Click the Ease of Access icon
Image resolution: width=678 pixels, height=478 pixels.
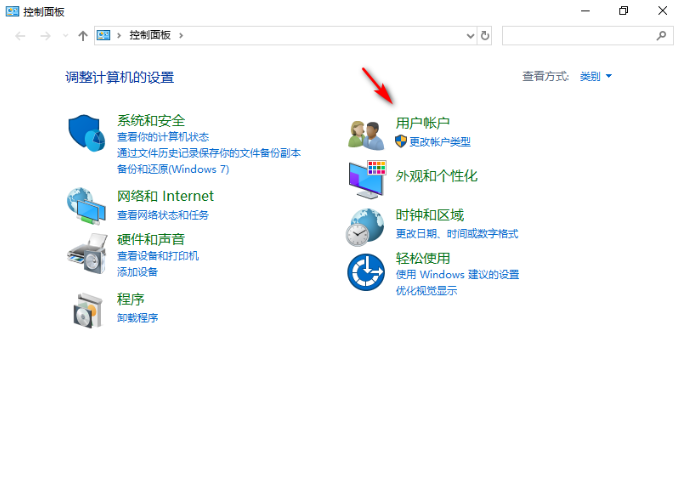tap(366, 271)
